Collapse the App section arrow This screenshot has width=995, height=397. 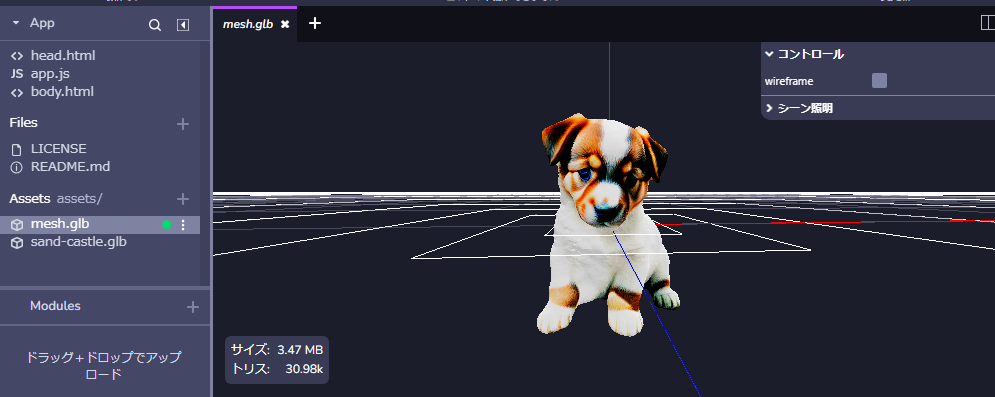click(16, 23)
